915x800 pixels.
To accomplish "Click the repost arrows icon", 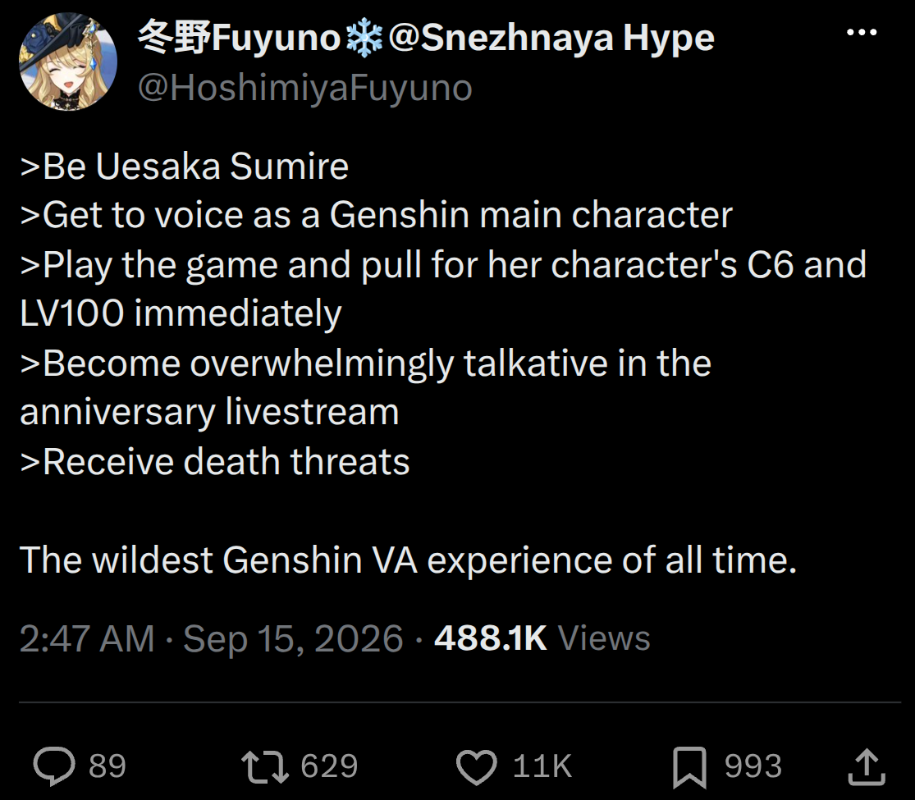I will [x=265, y=766].
